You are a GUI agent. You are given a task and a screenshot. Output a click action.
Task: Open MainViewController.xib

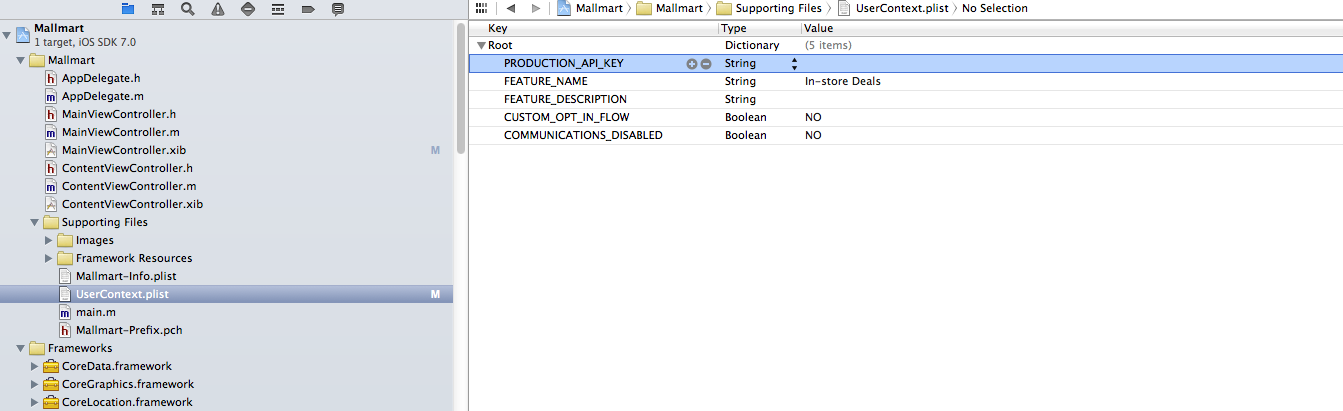coord(124,150)
